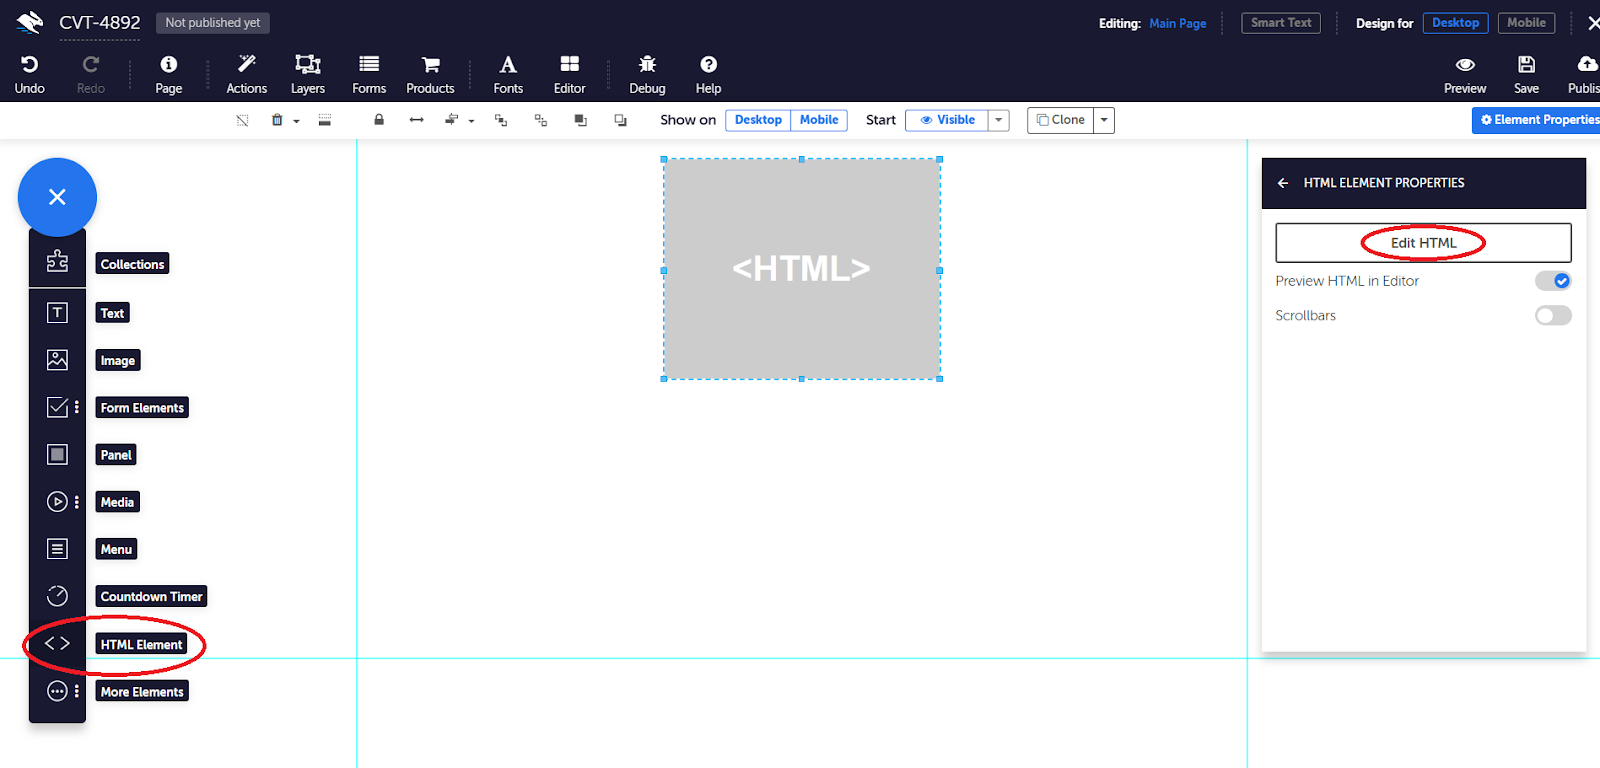Screen dimensions: 1600x768
Task: Switch Design for to Desktop
Action: [x=1455, y=23]
